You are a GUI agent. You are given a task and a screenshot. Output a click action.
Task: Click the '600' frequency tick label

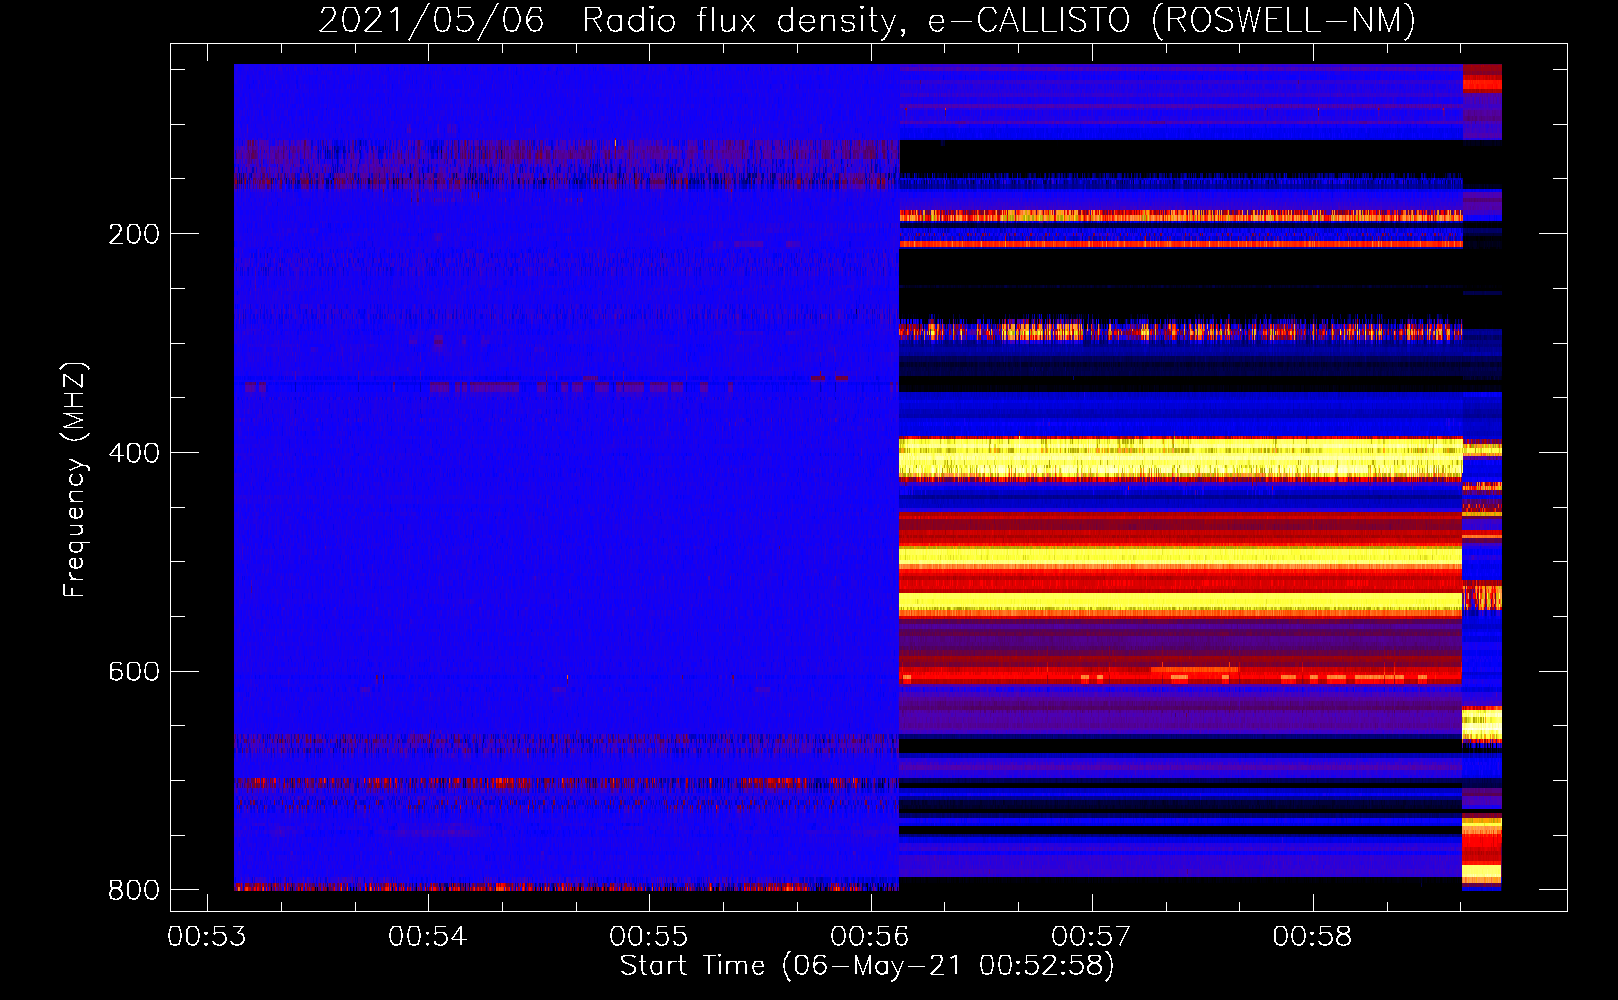point(134,672)
